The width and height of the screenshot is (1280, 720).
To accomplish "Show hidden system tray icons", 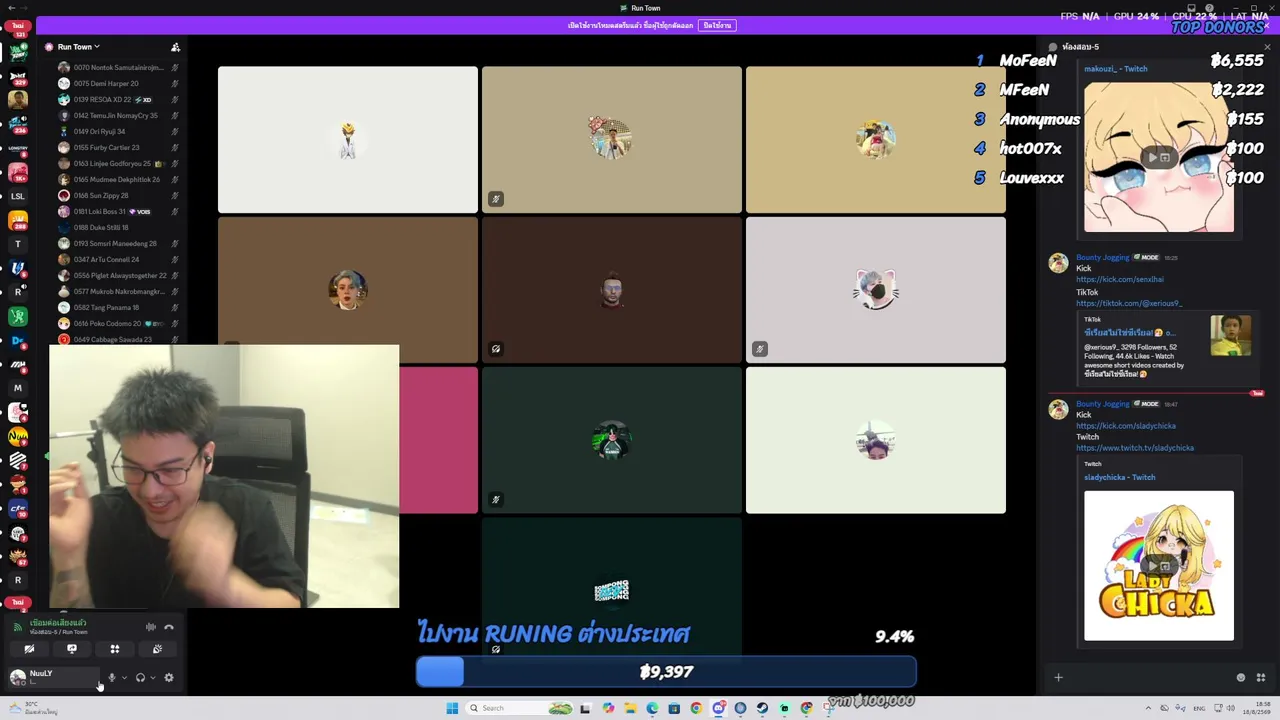I will [x=1148, y=708].
